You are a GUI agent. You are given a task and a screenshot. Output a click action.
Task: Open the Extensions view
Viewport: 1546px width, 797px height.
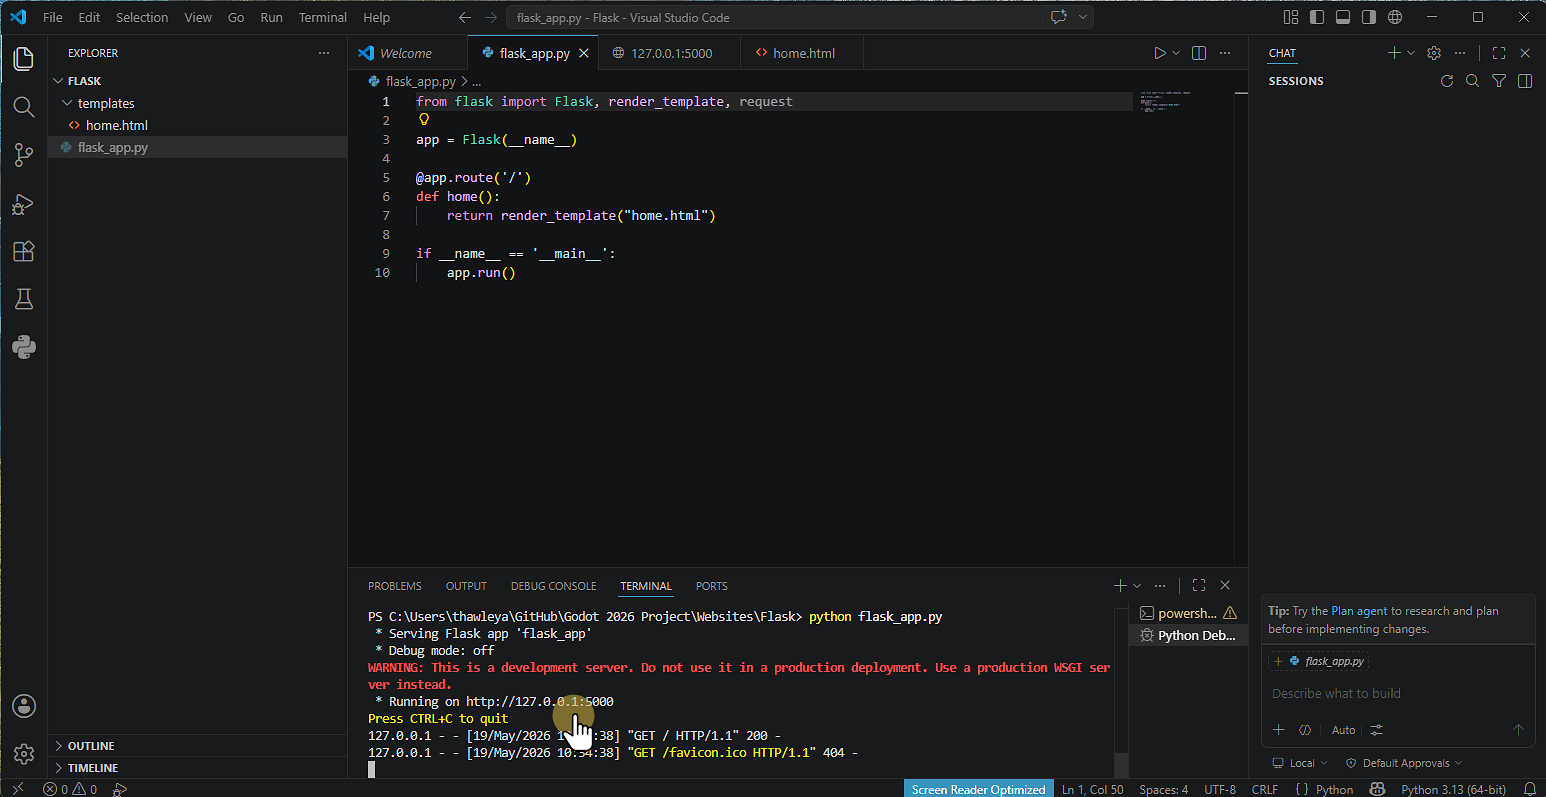24,252
